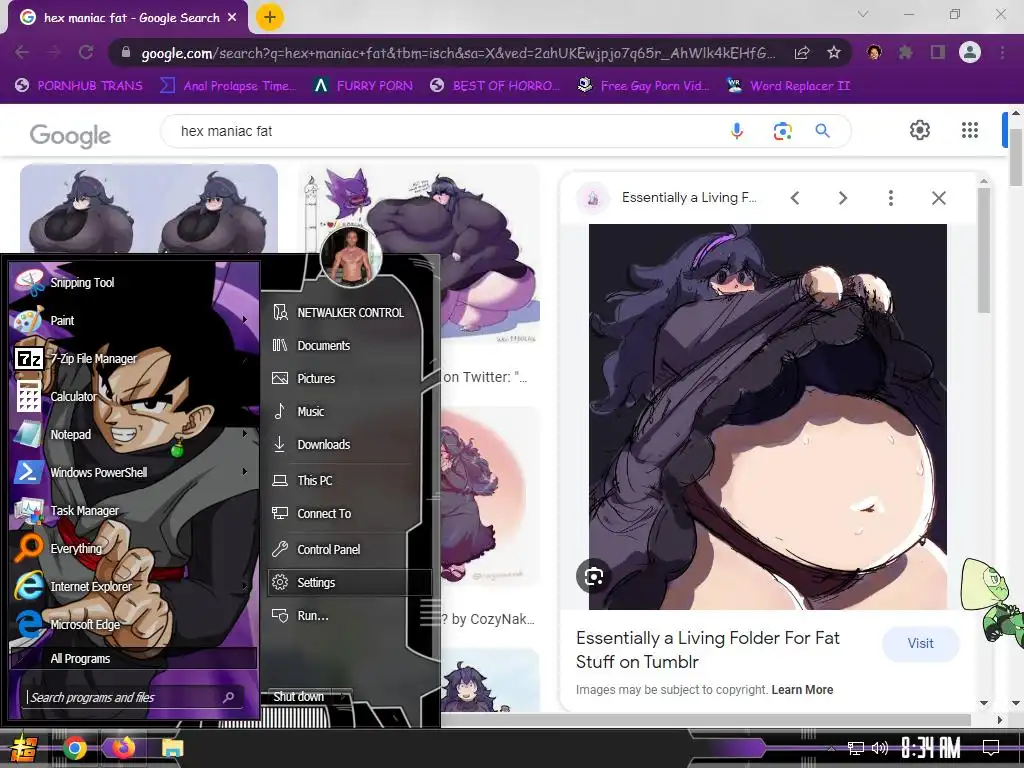Bookmark this page with the star icon
This screenshot has height=768, width=1024.
point(833,53)
